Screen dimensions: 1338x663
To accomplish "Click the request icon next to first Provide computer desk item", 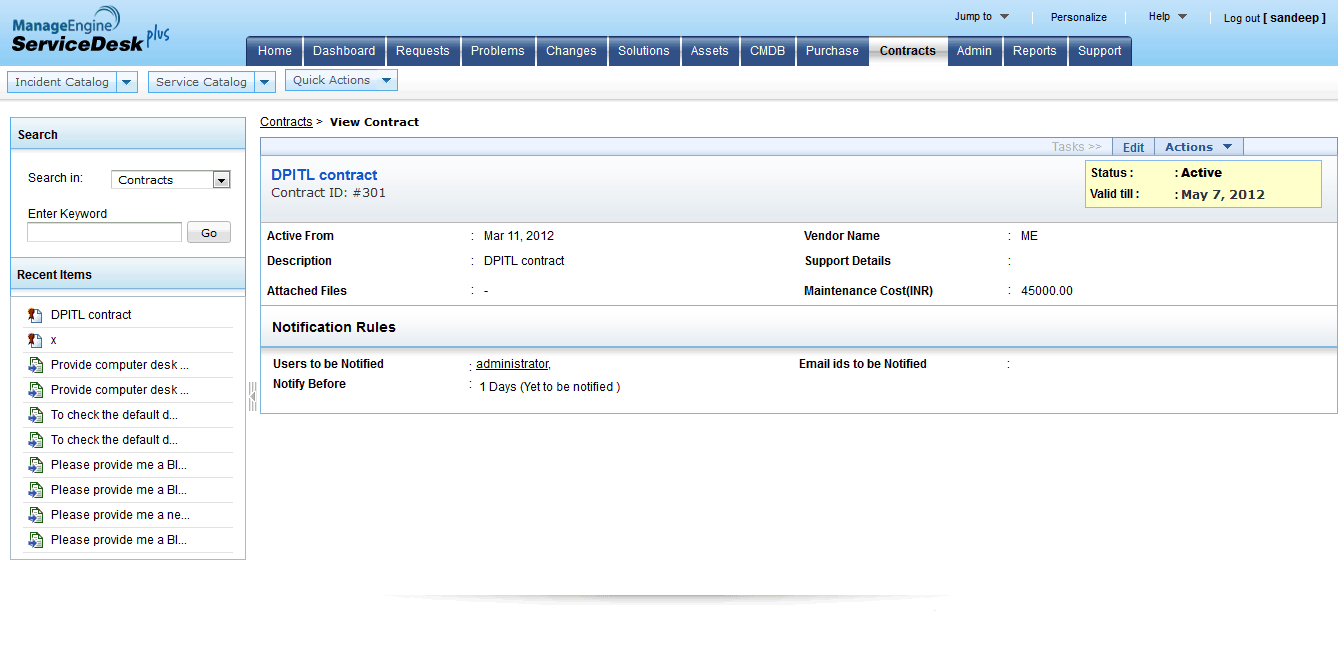I will tap(35, 365).
